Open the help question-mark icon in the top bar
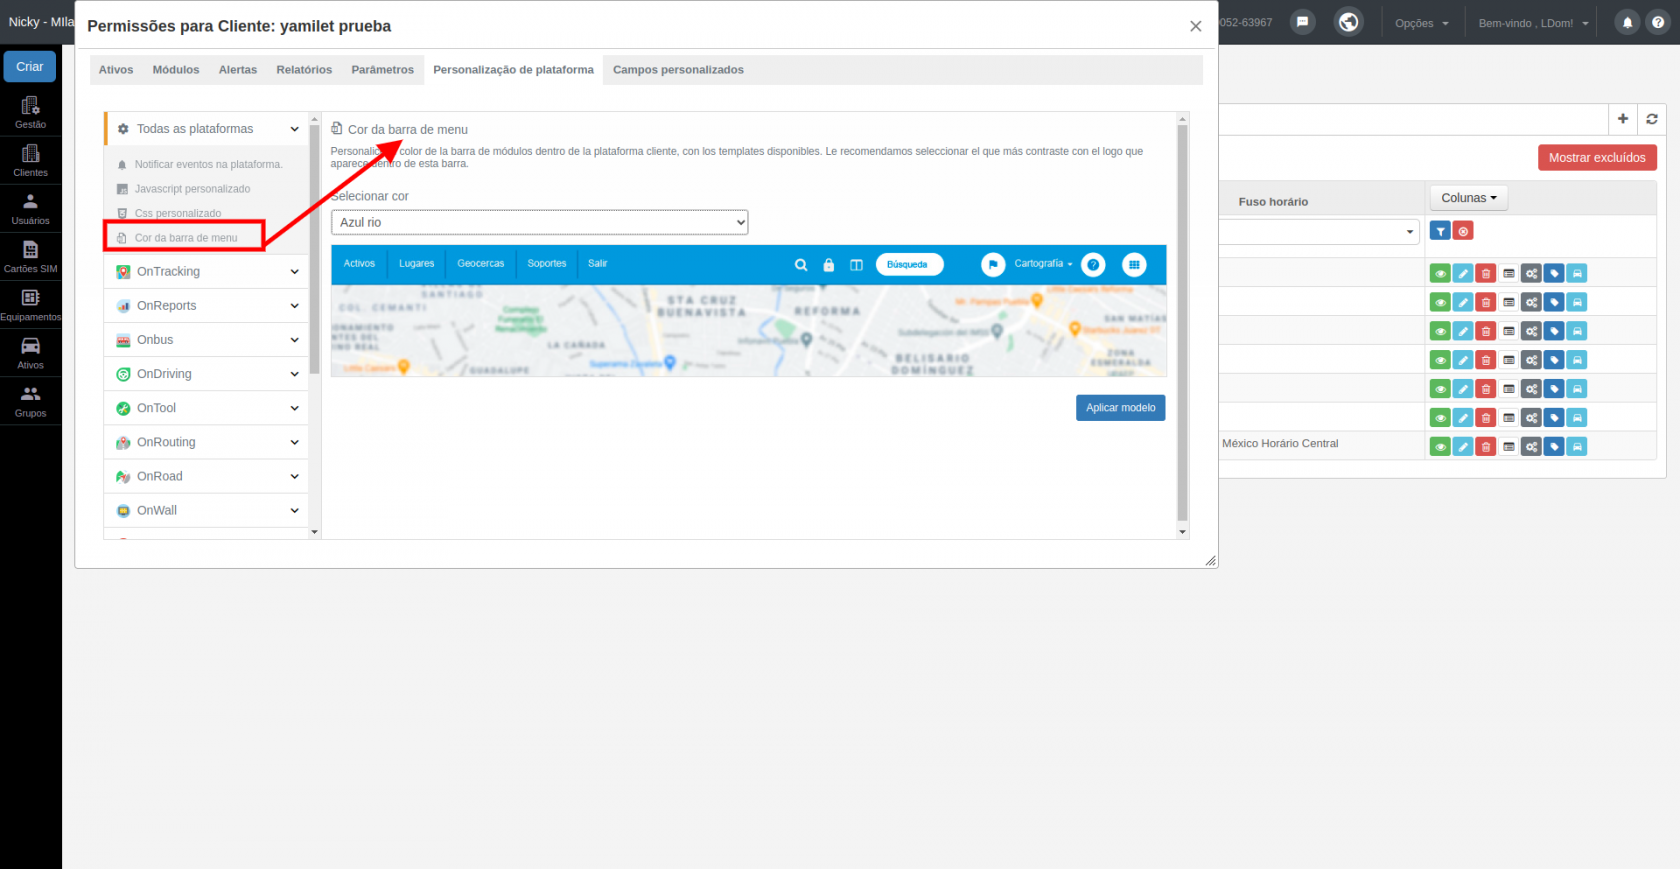The image size is (1680, 869). click(1658, 22)
